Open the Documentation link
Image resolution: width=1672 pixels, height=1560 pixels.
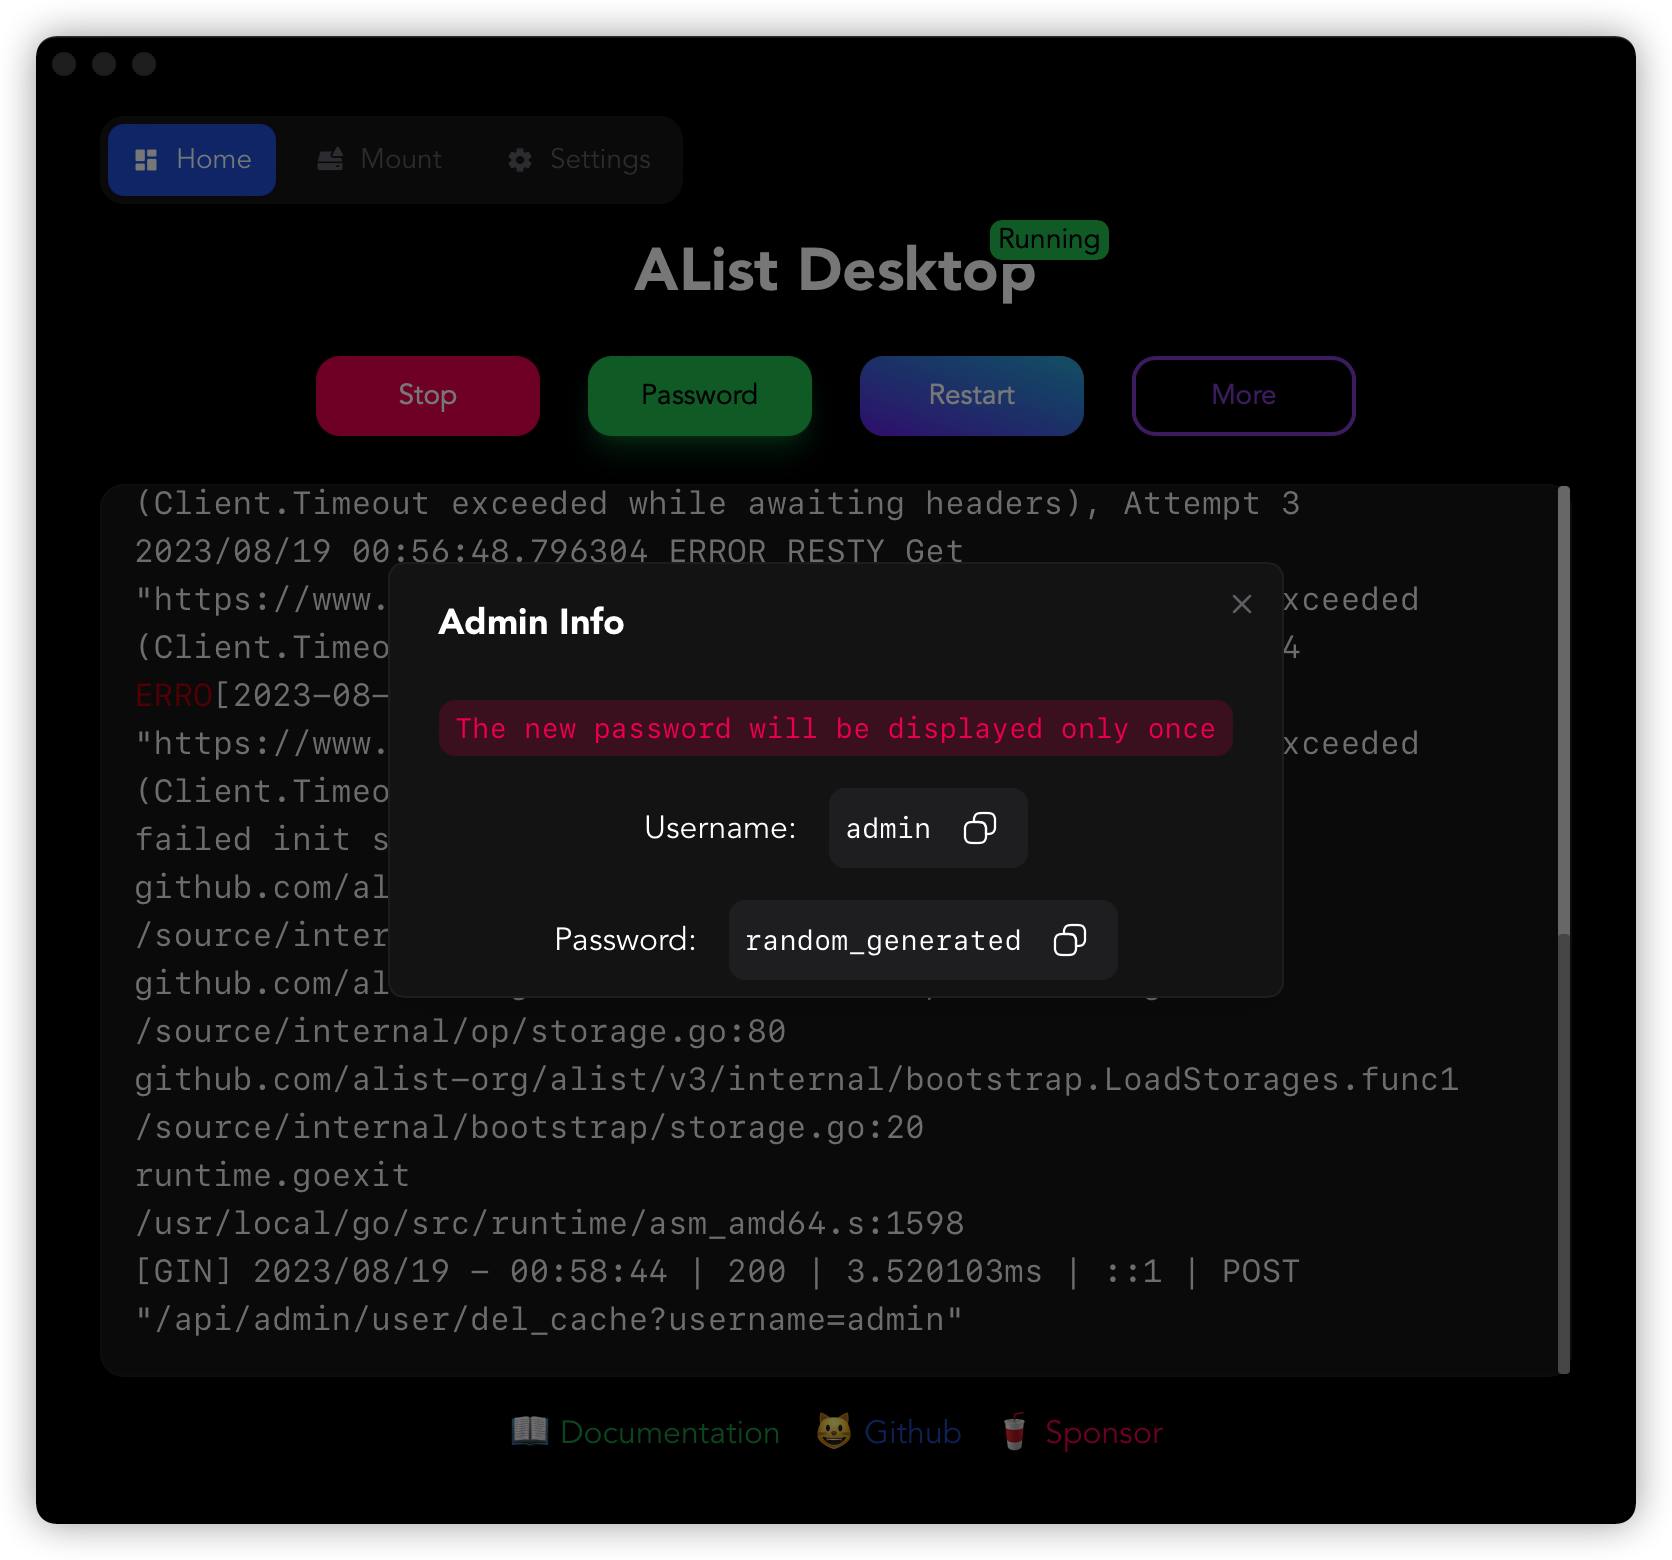pos(670,1433)
